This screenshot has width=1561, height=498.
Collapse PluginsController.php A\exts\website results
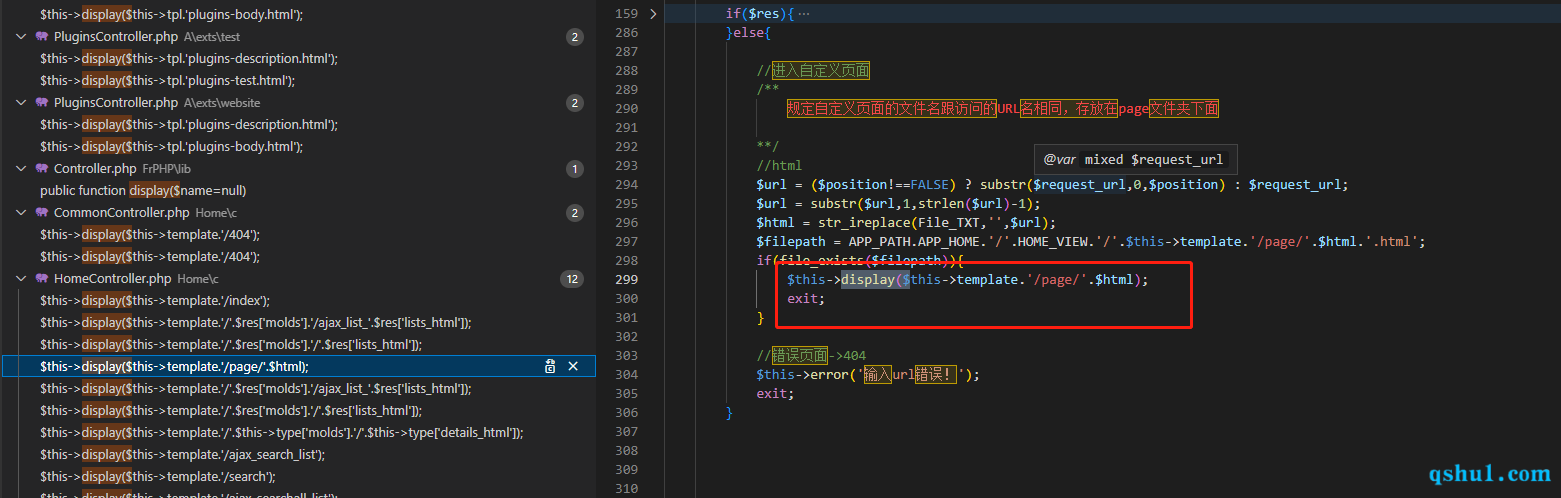[21, 103]
